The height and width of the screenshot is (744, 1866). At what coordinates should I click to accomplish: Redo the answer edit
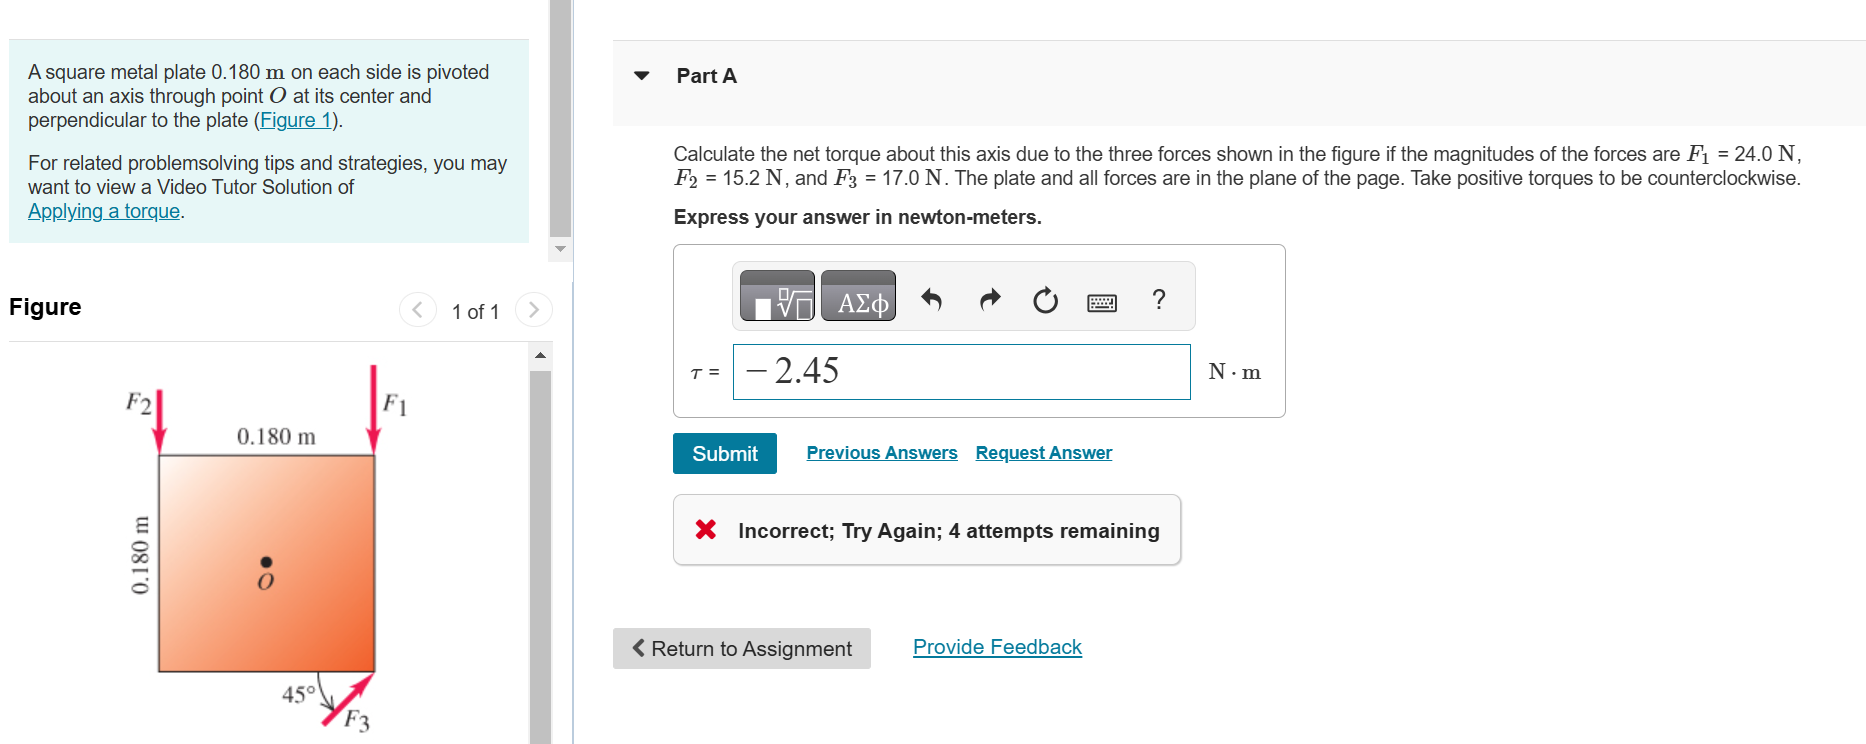coord(989,299)
